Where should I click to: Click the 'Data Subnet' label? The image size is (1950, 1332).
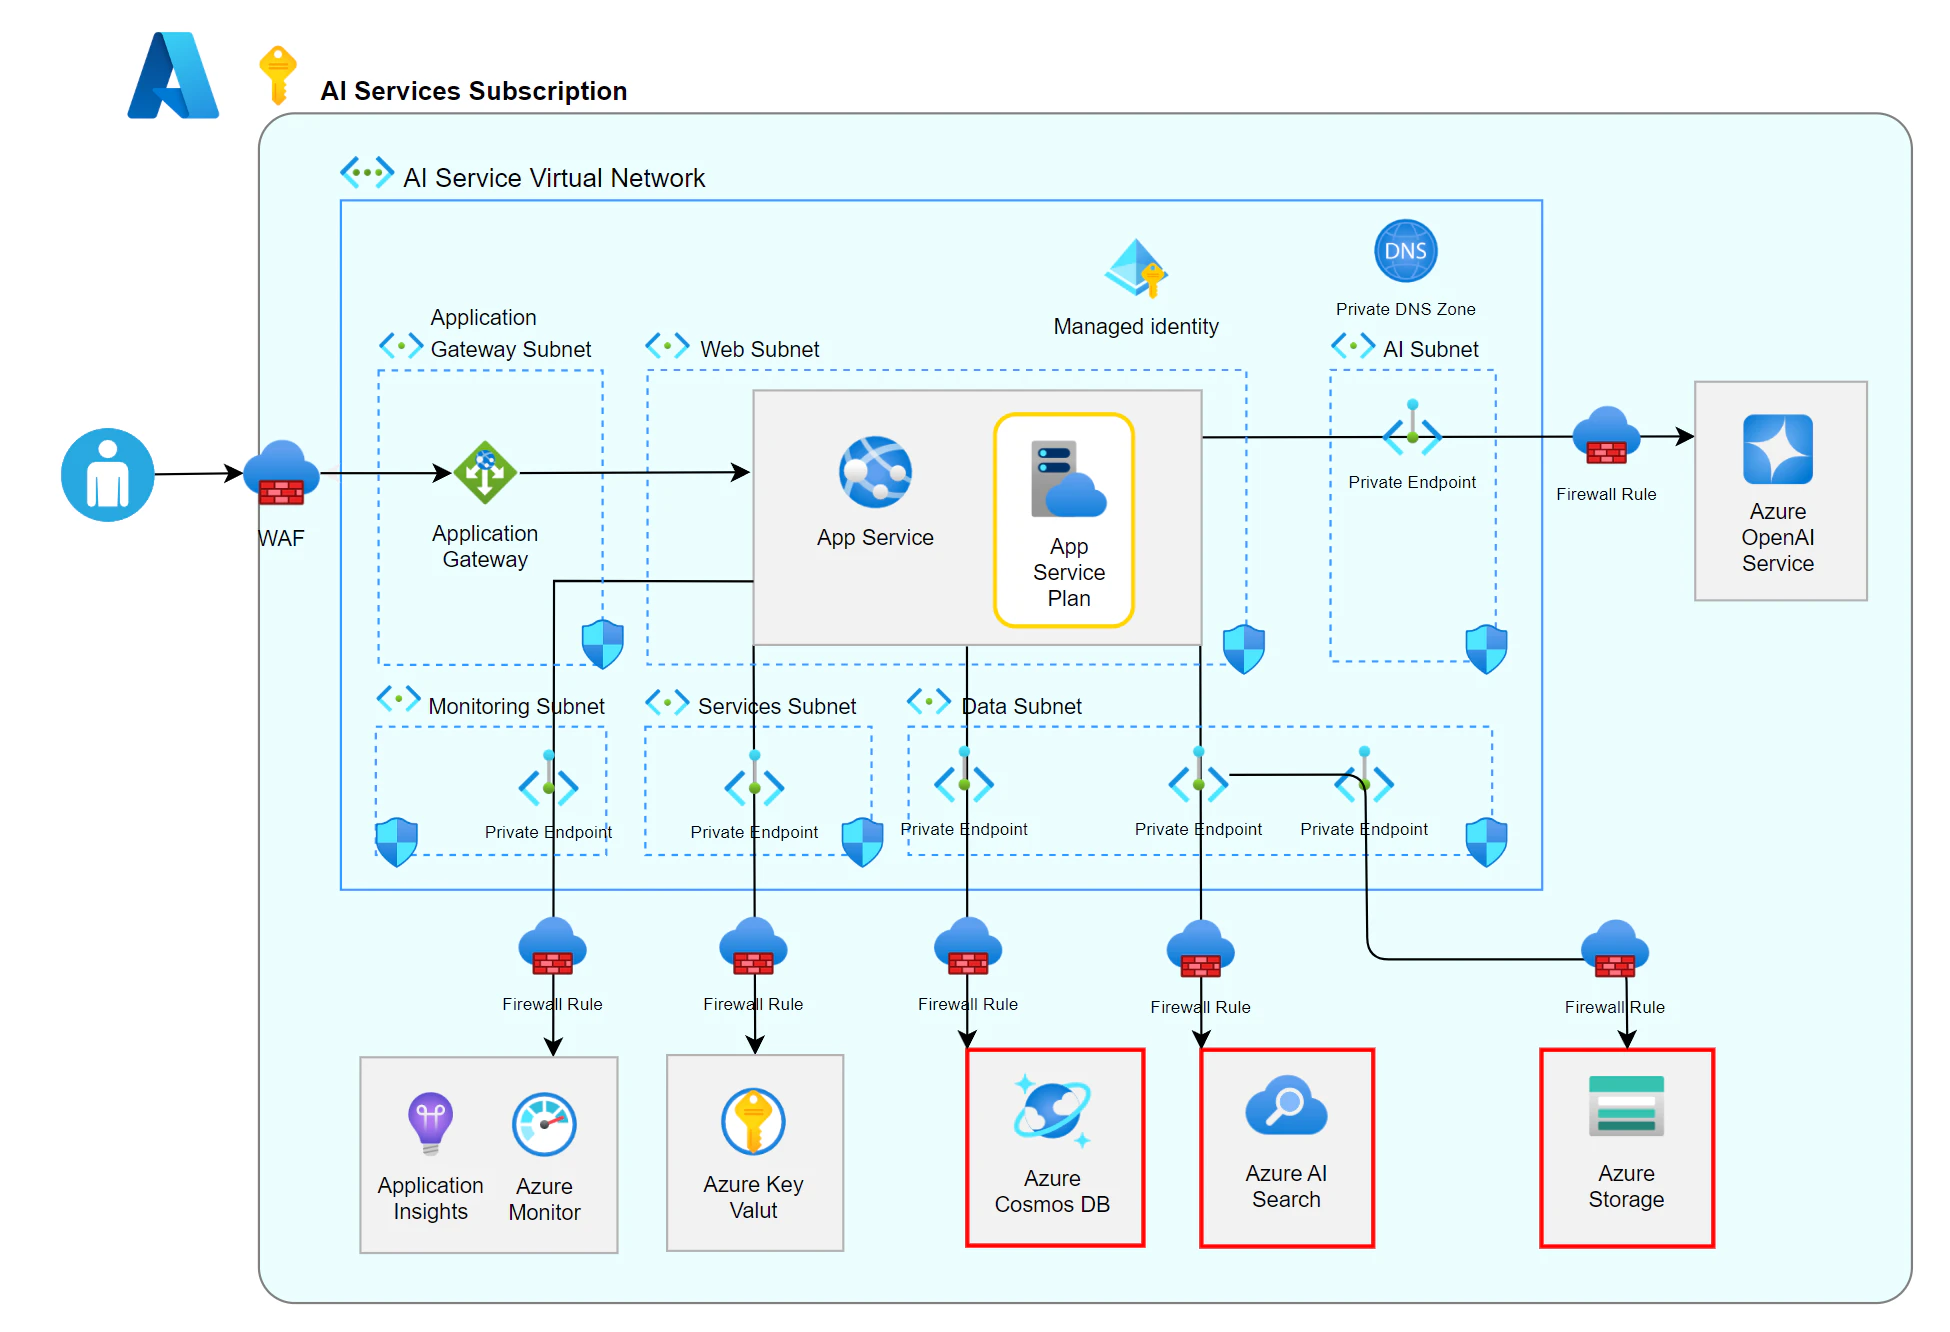(x=1022, y=706)
